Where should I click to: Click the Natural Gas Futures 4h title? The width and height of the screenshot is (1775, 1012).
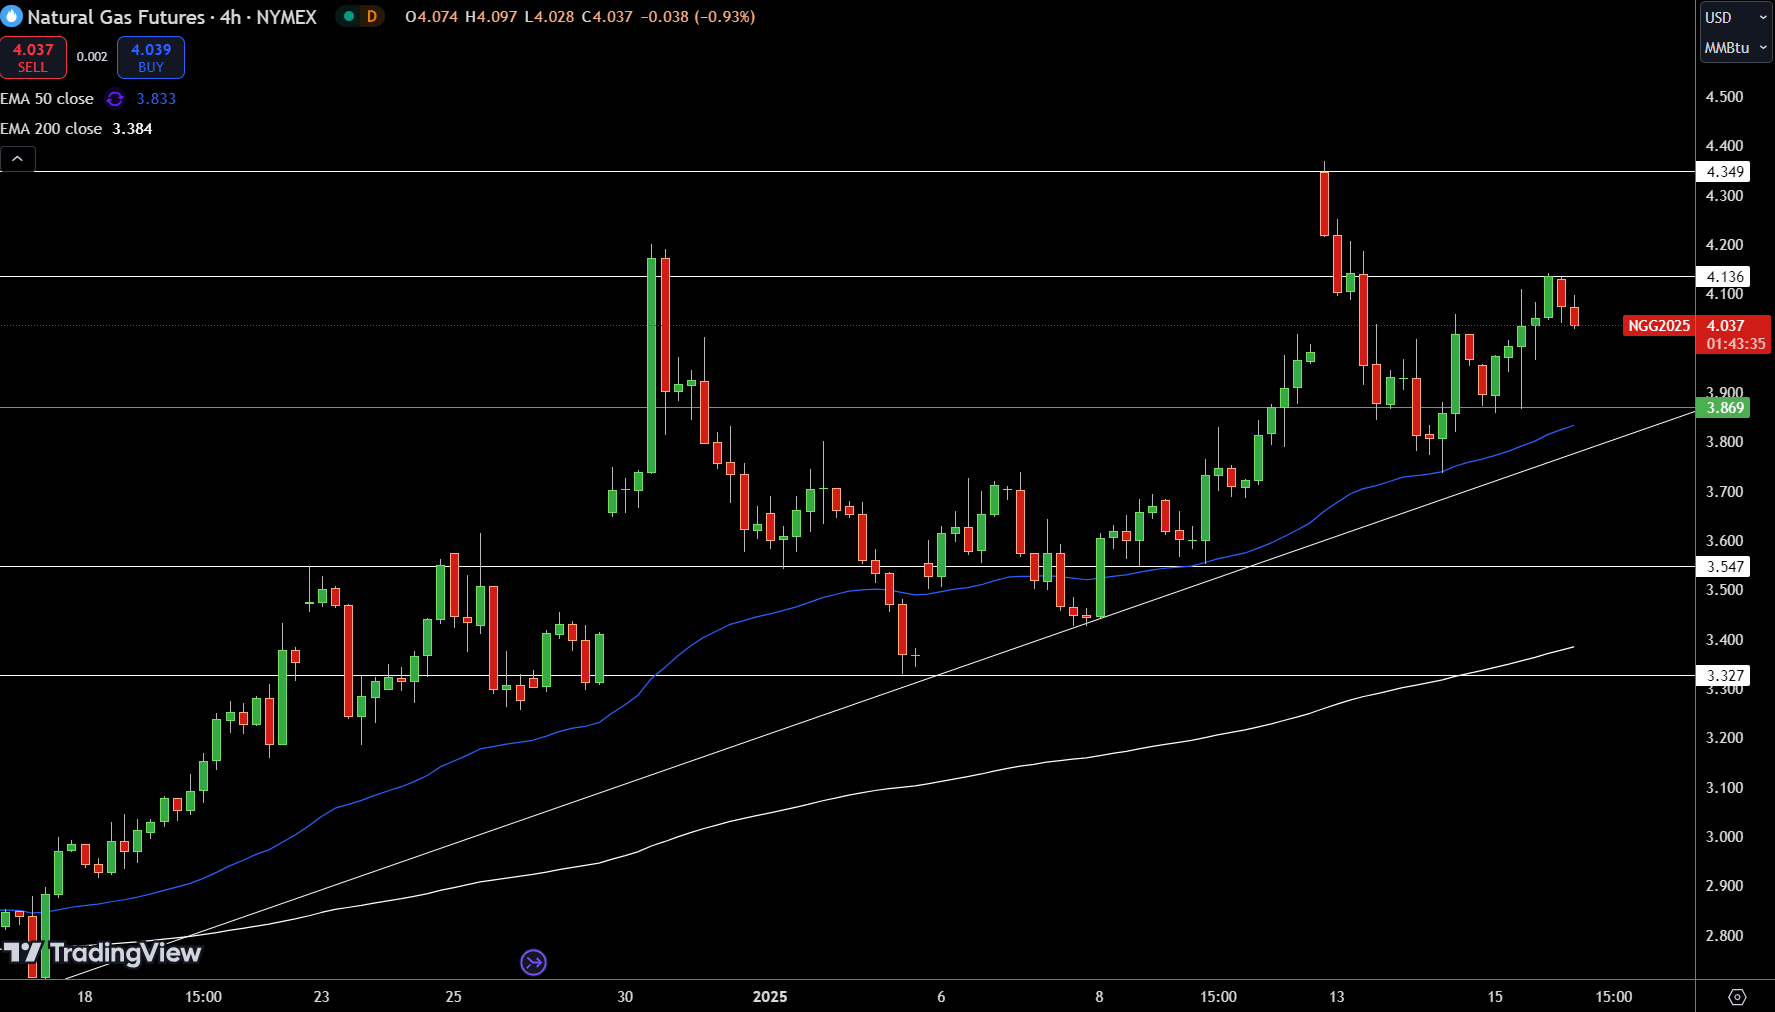[172, 16]
